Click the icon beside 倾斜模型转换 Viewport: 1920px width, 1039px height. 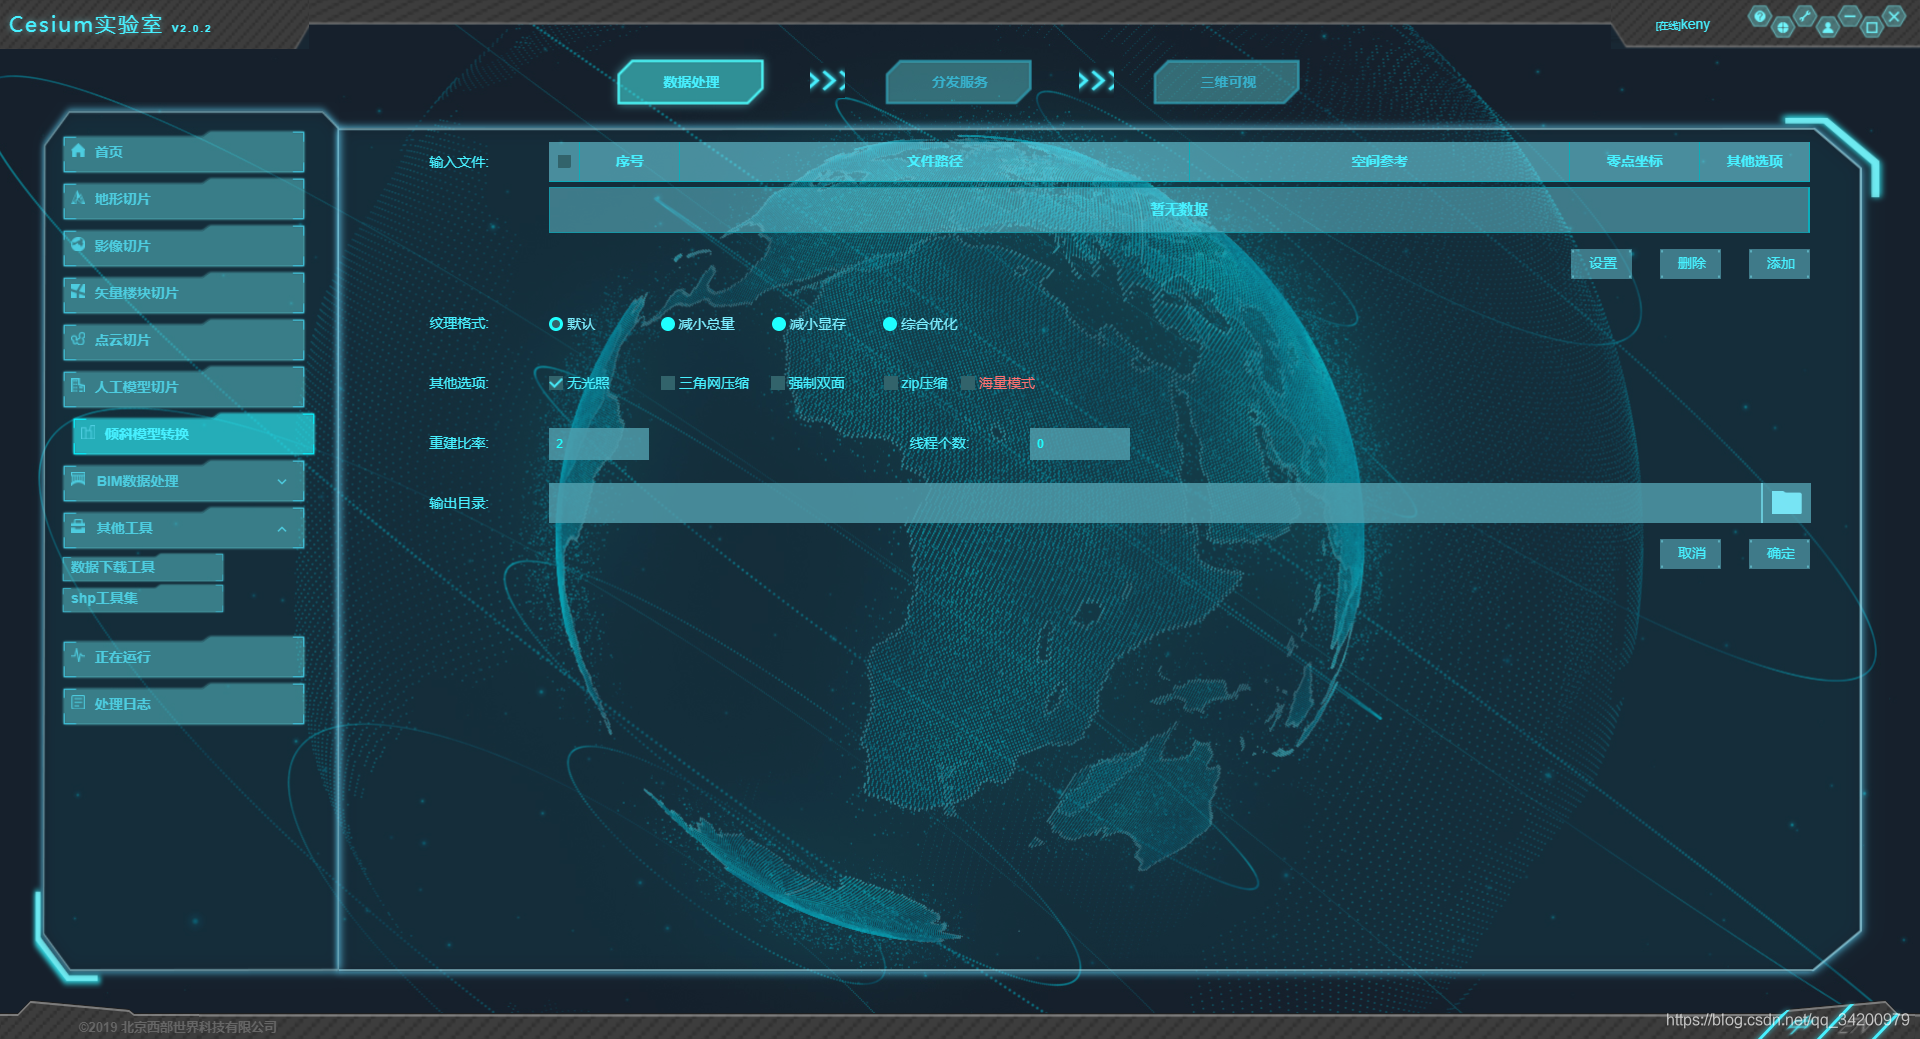(88, 433)
